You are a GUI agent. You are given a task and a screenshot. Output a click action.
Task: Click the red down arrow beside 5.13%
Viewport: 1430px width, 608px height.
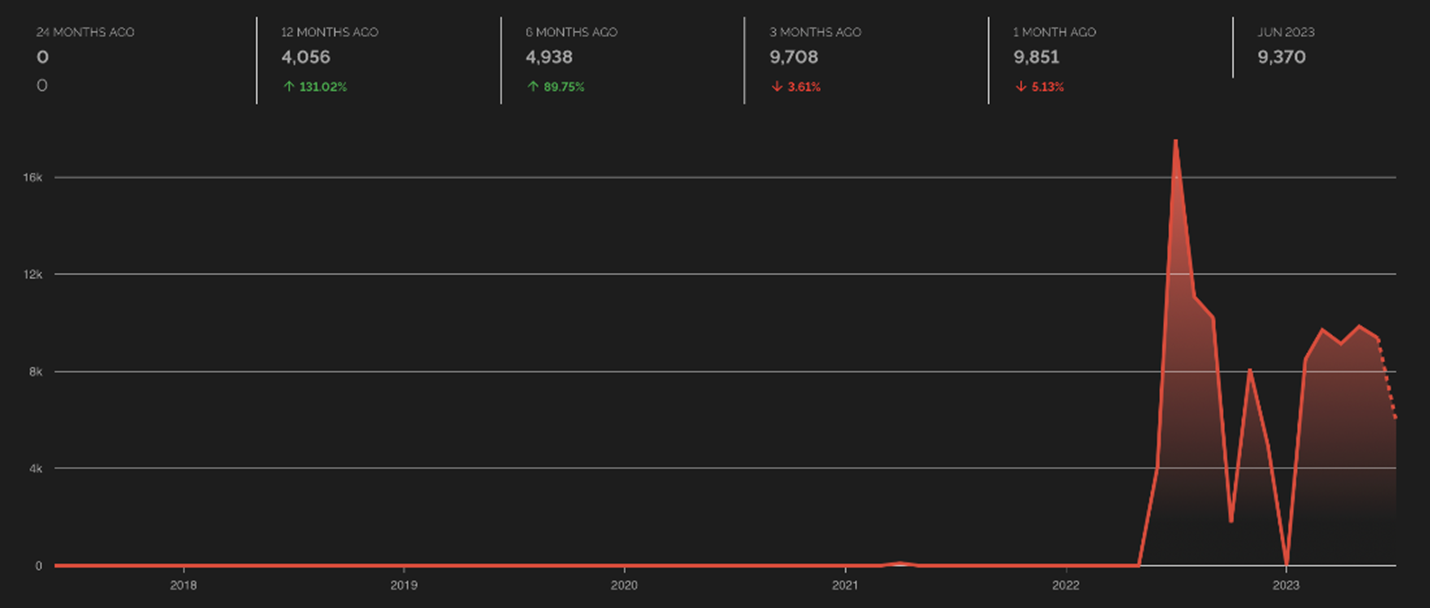click(x=1020, y=87)
